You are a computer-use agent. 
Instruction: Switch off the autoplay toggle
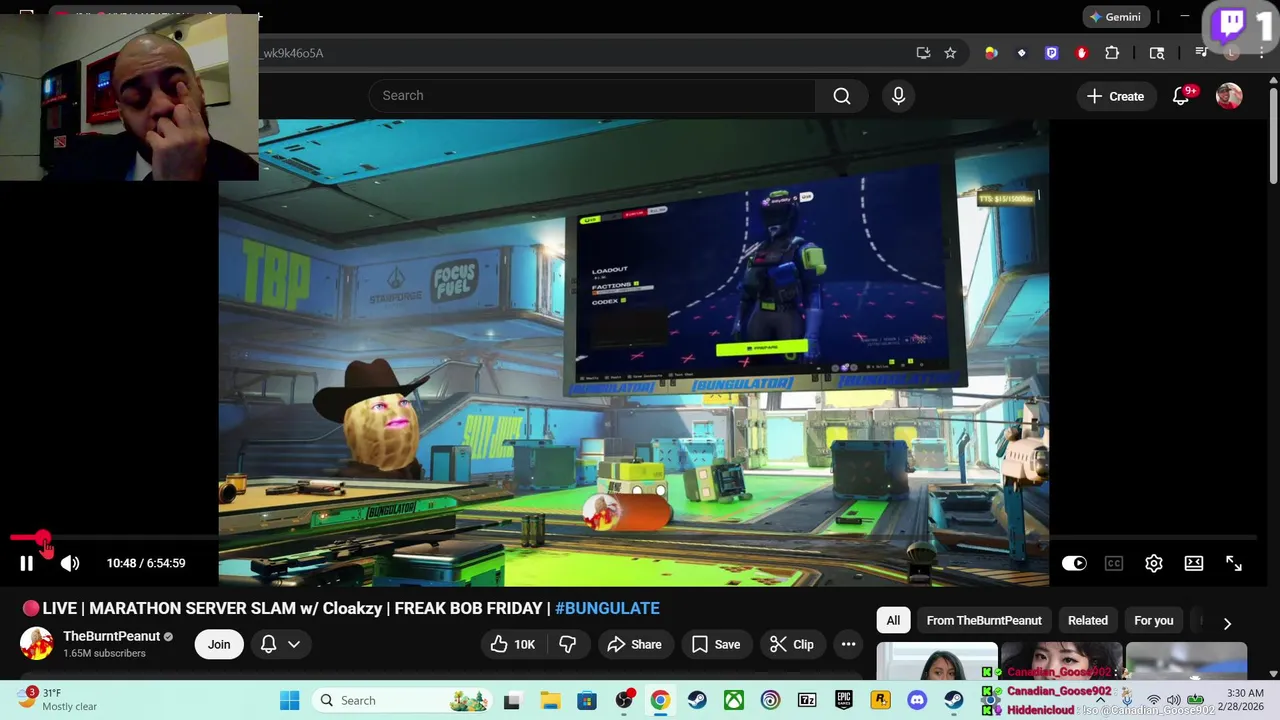(x=1074, y=563)
